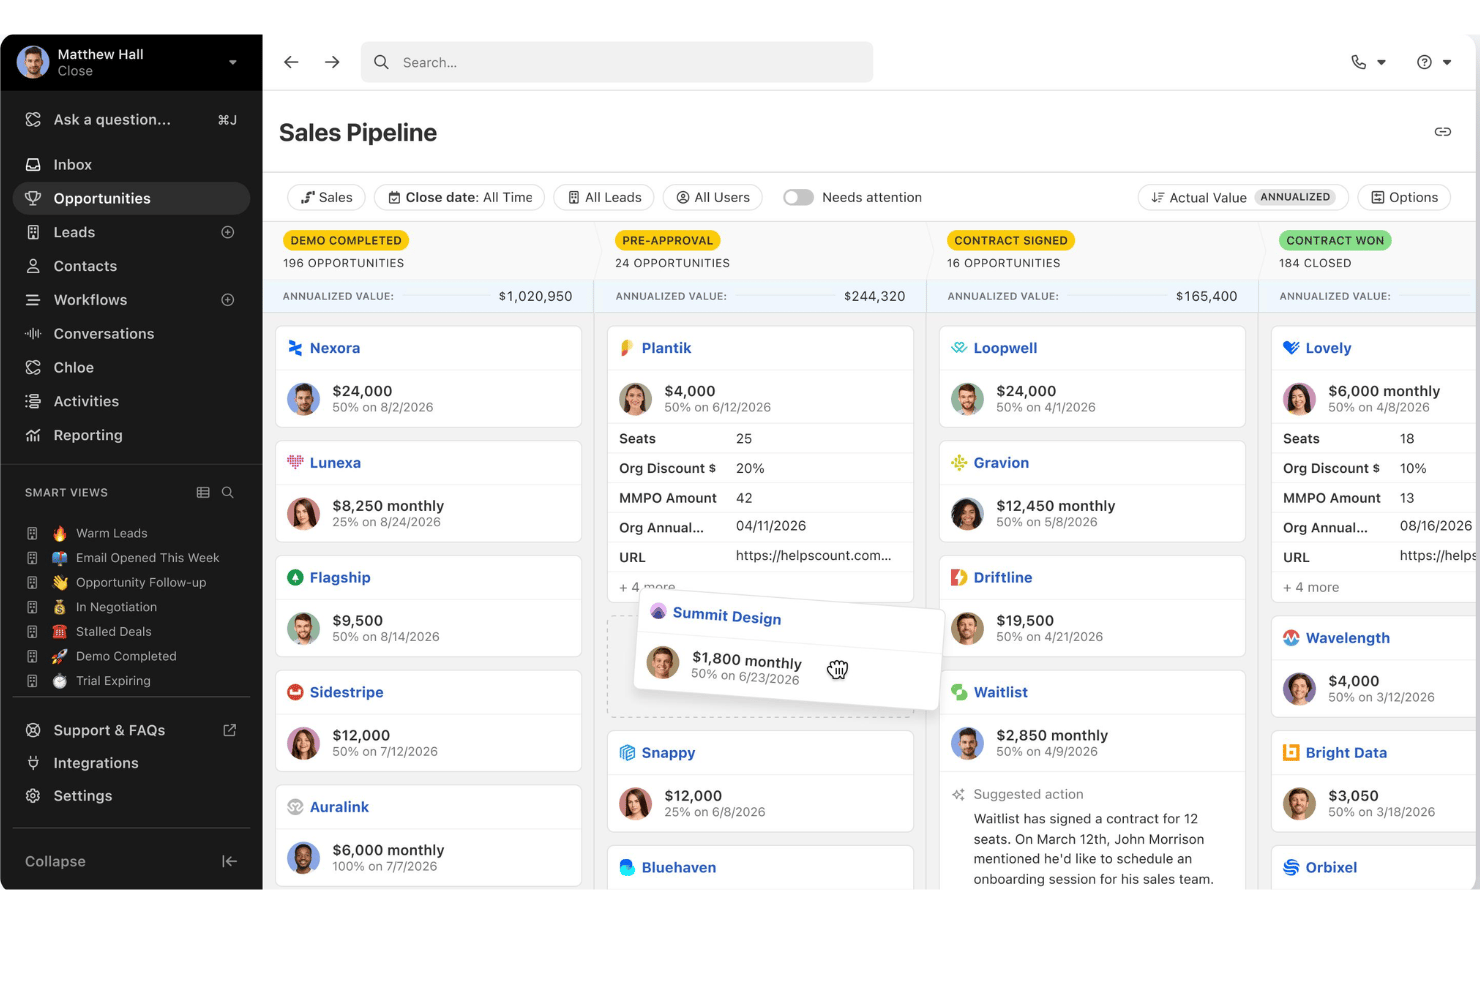
Task: Open the Loopwell opportunity
Action: (1005, 348)
